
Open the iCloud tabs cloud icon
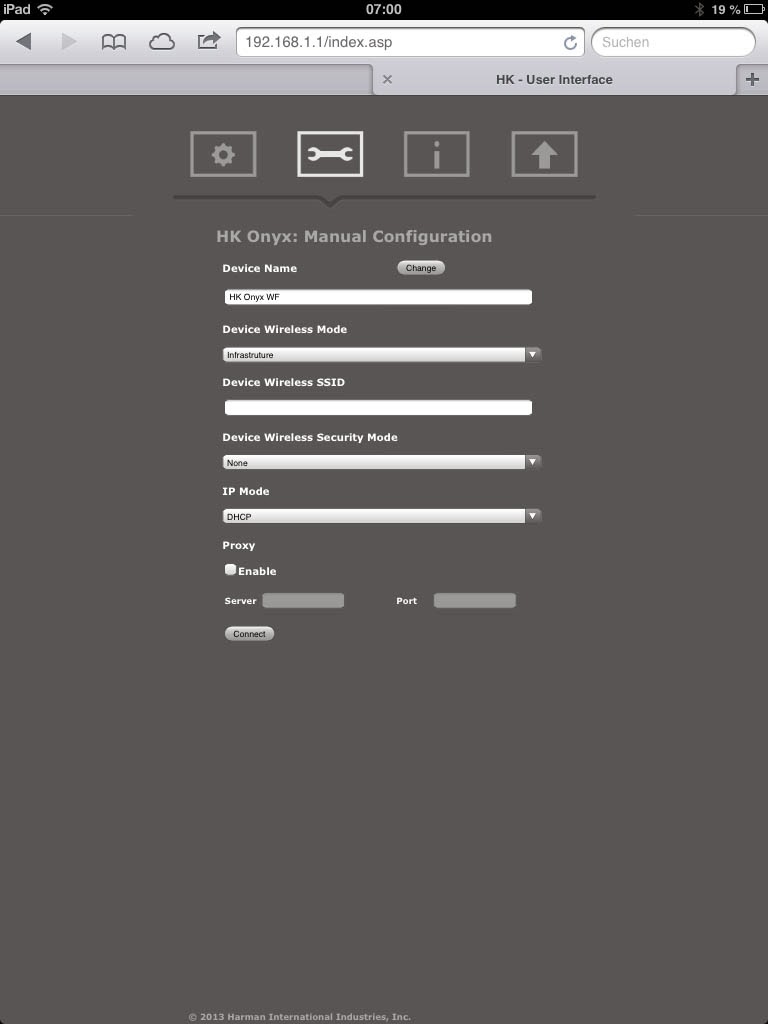(x=161, y=42)
